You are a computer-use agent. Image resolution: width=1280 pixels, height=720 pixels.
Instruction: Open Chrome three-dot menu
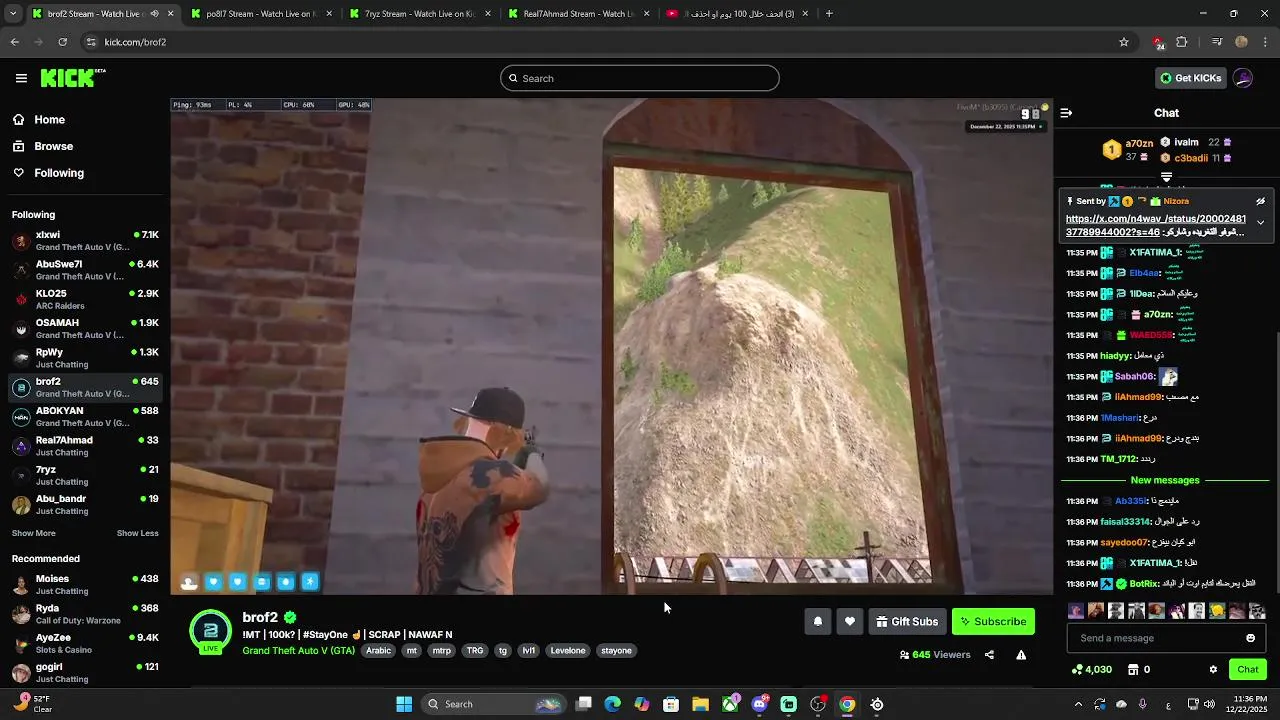coord(1266,42)
